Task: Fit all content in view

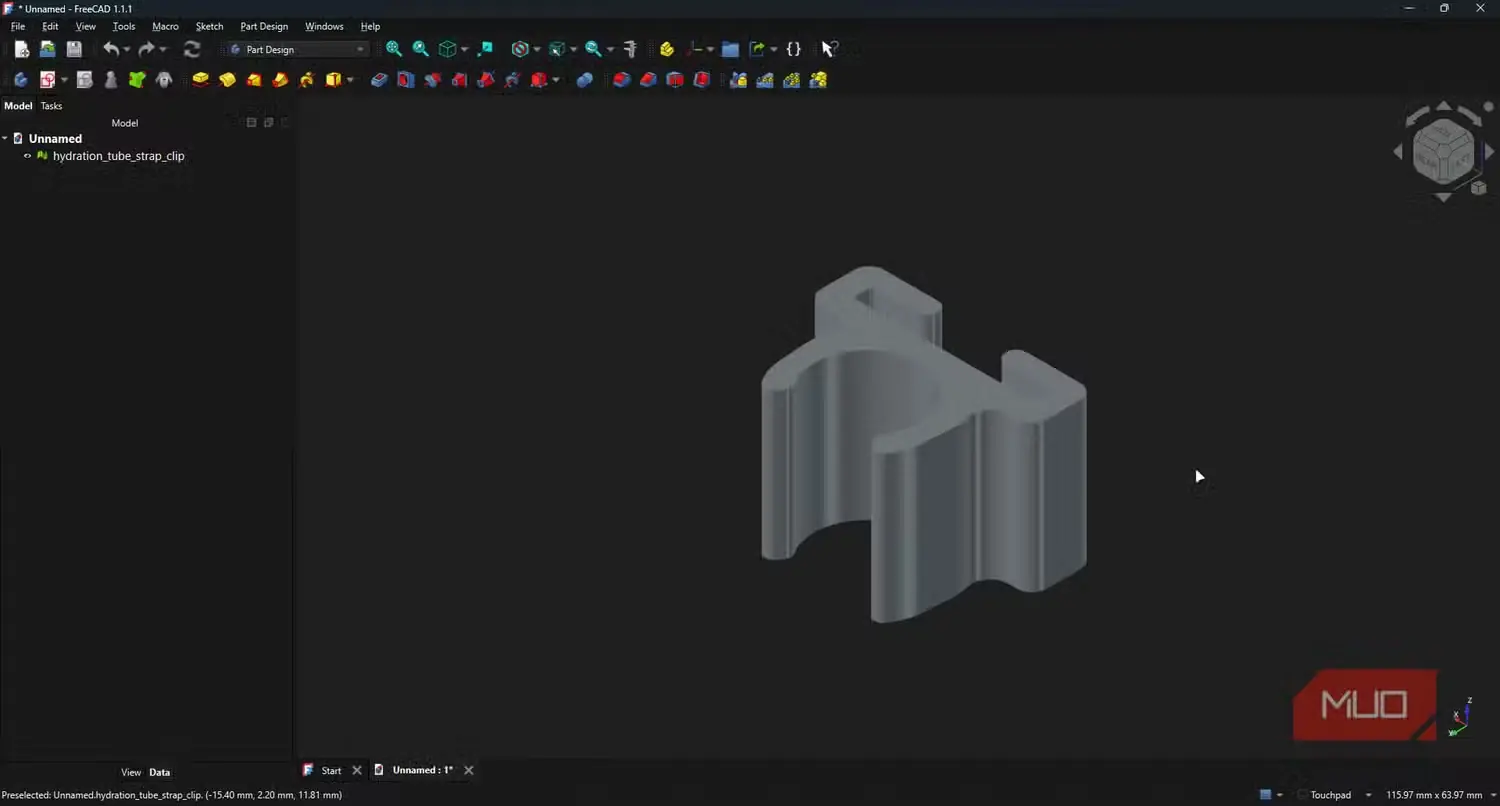Action: point(394,49)
